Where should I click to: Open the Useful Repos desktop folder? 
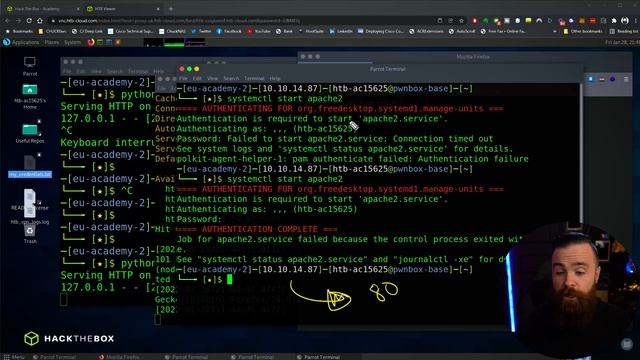coord(30,133)
